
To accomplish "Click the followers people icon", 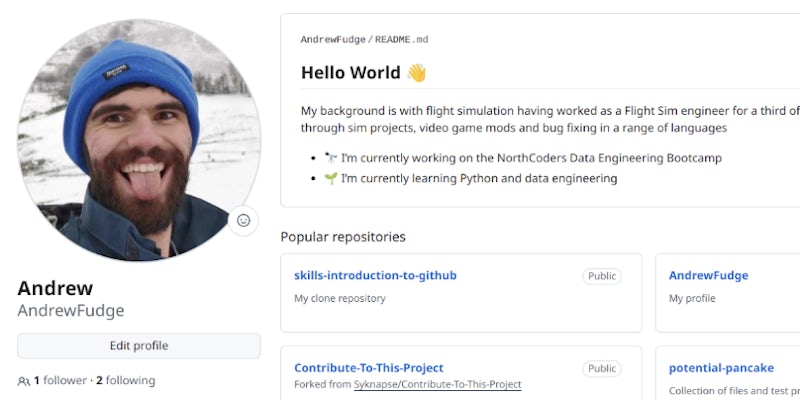I will (x=24, y=381).
